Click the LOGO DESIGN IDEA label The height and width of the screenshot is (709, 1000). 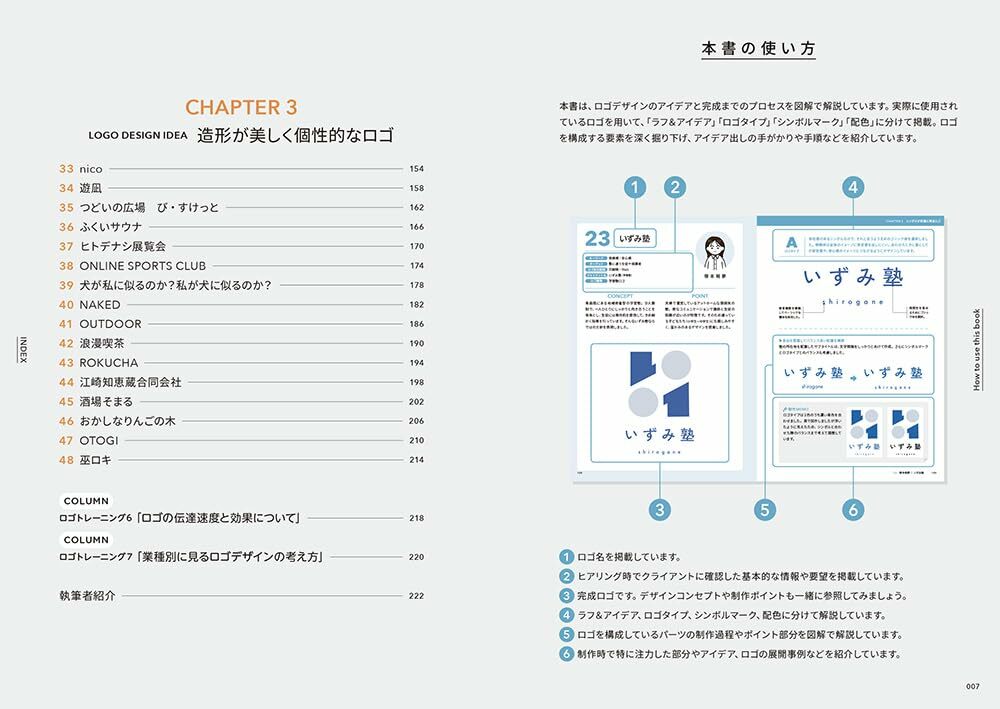[x=138, y=135]
